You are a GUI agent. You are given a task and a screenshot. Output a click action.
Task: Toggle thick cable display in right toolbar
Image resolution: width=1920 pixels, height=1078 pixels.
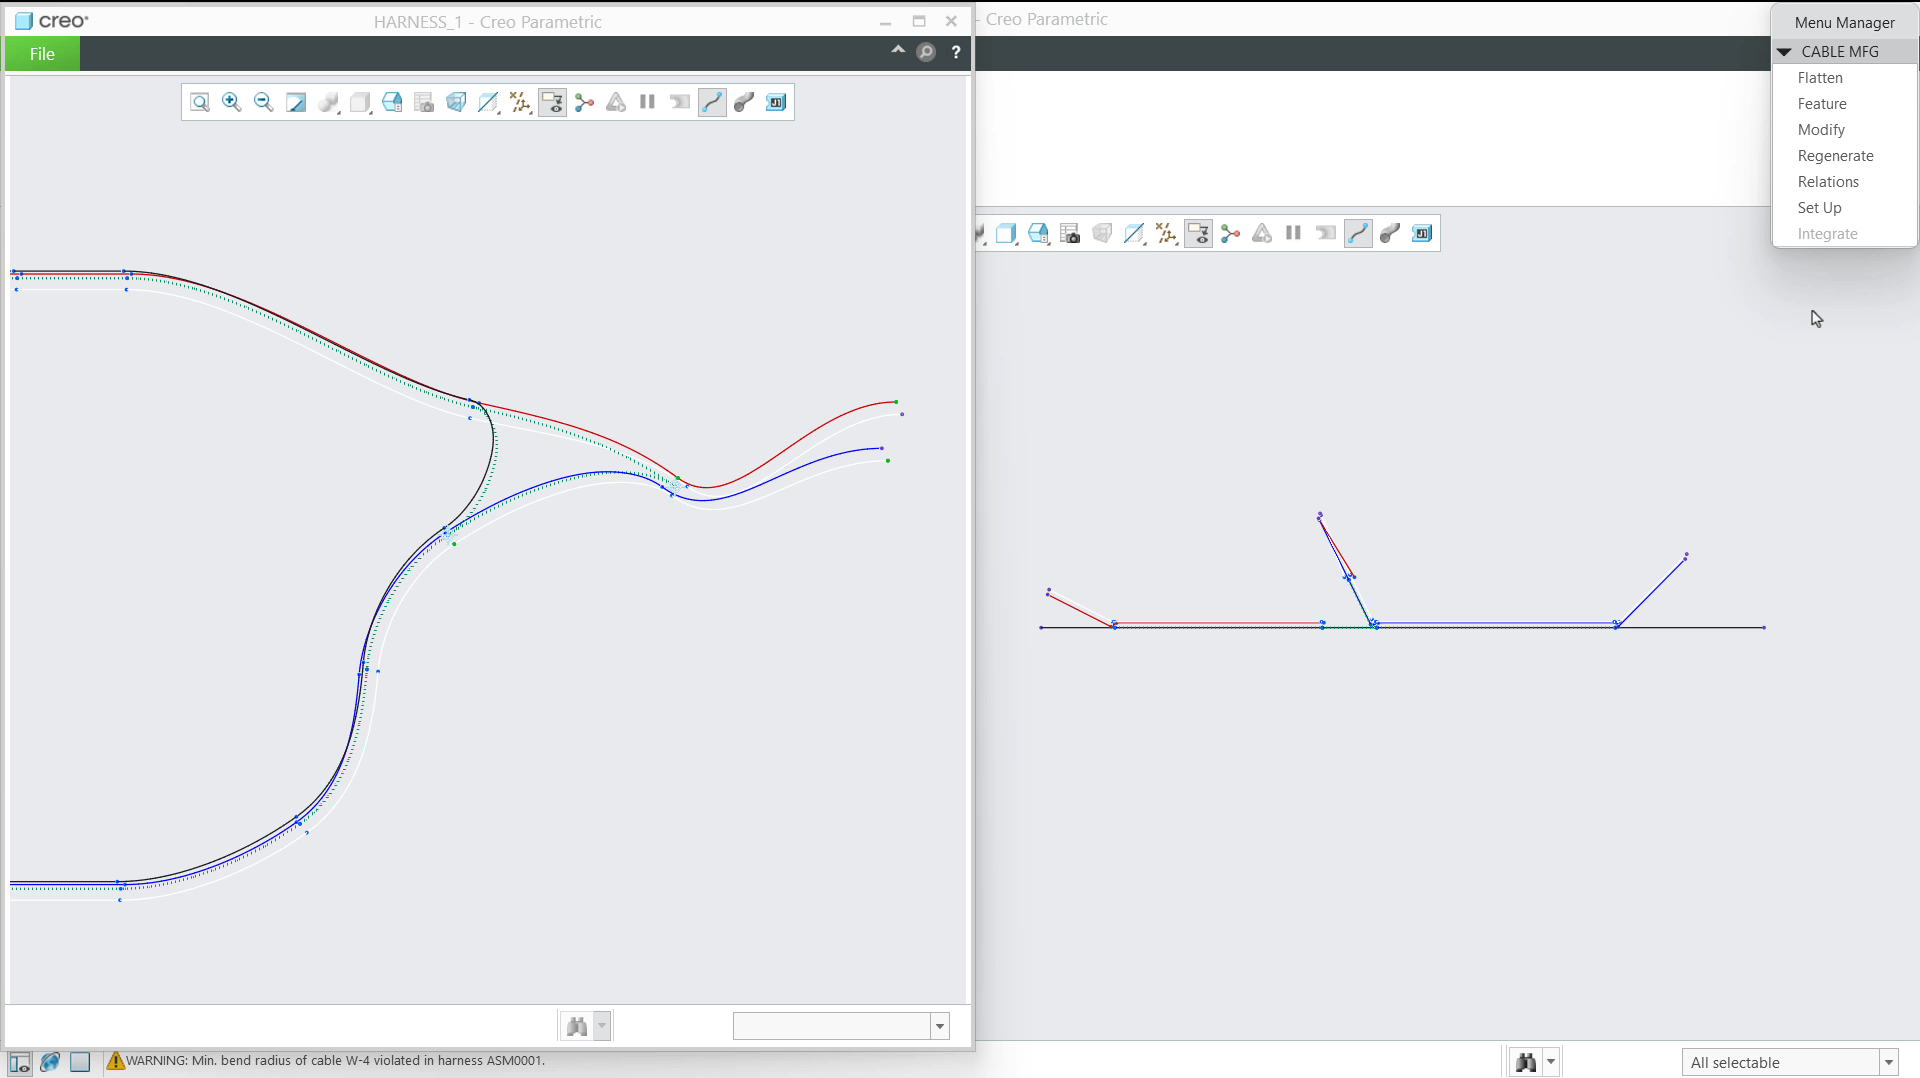(1390, 233)
